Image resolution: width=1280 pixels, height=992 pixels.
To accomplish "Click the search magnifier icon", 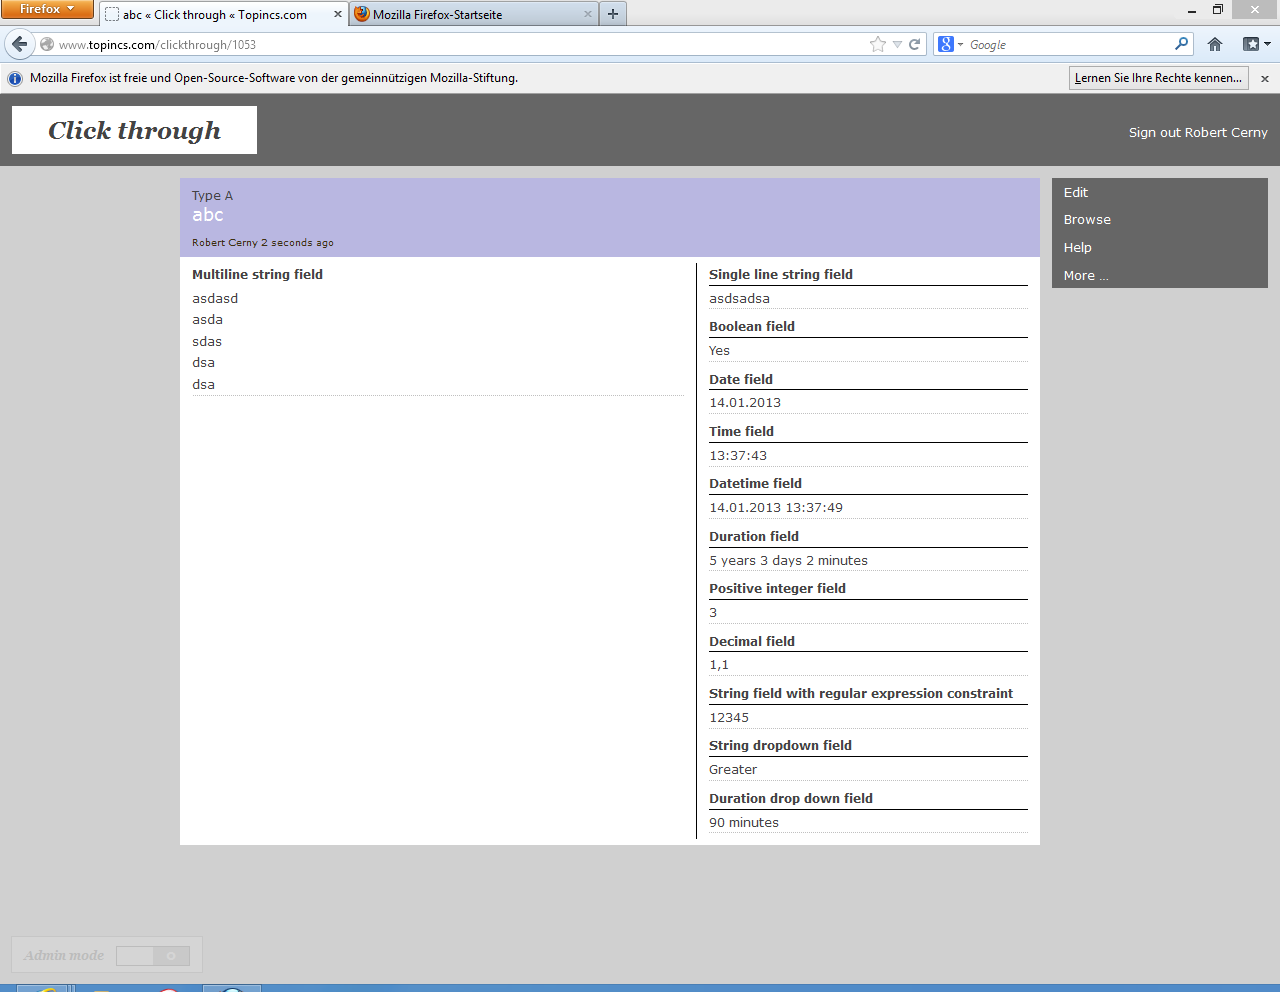I will pyautogui.click(x=1182, y=44).
